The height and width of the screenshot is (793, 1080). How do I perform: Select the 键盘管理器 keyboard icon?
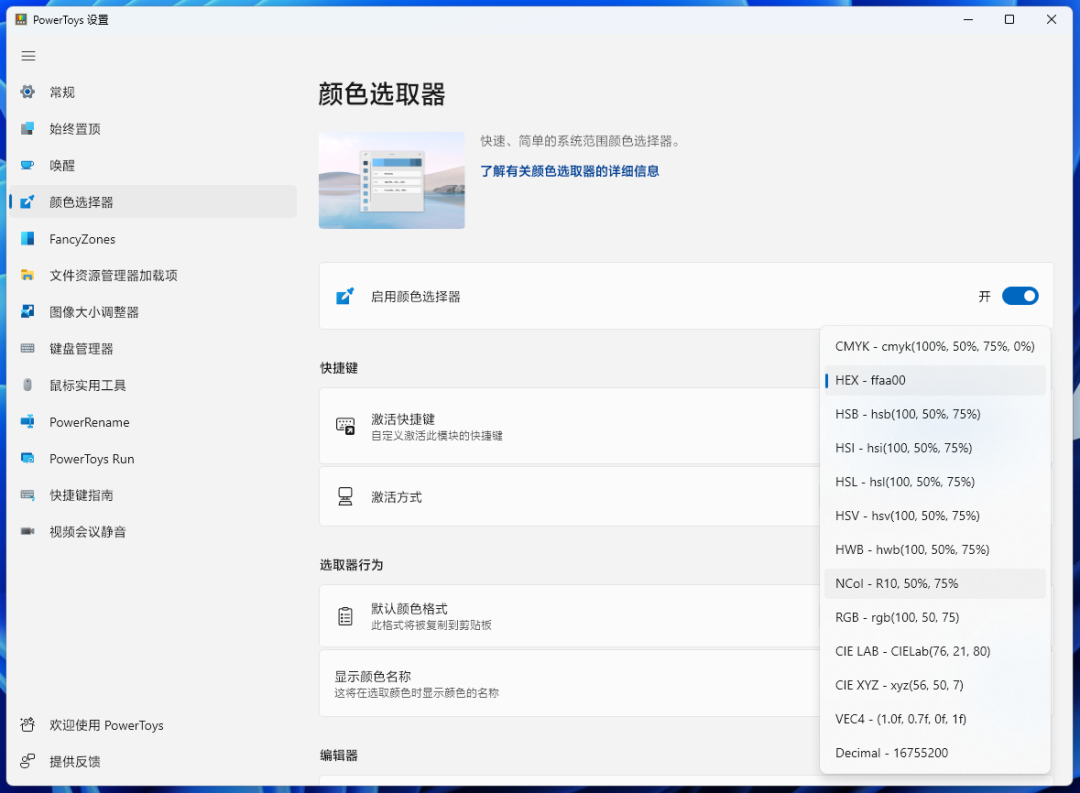pyautogui.click(x=28, y=349)
